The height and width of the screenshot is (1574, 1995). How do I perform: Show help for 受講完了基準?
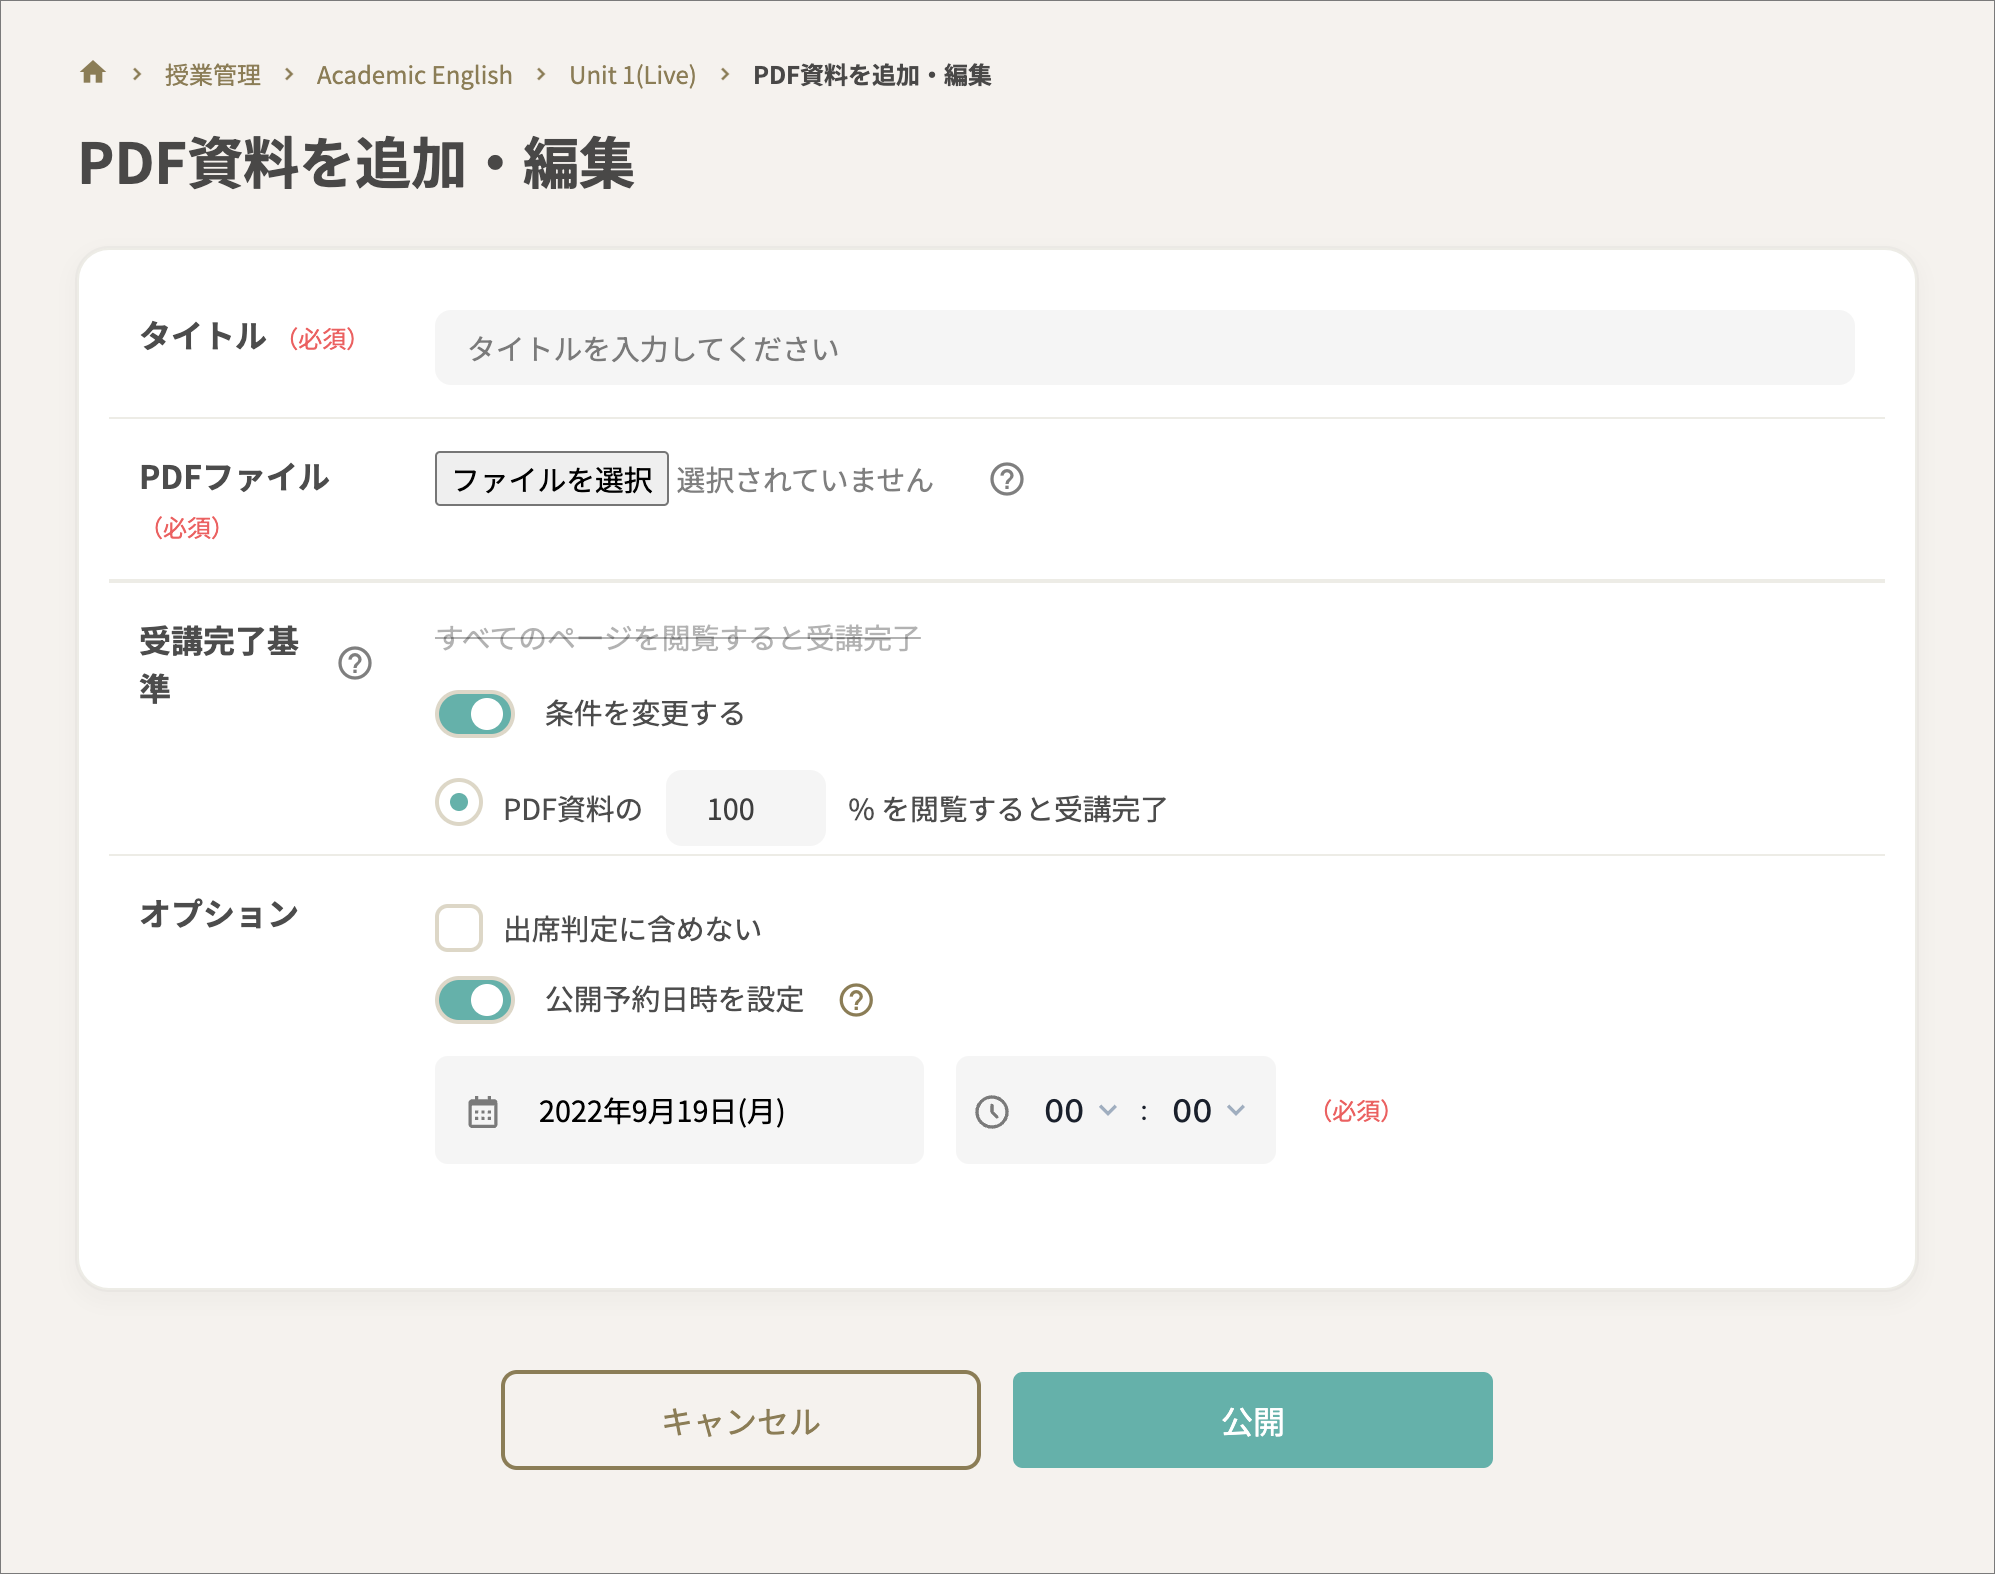tap(355, 663)
